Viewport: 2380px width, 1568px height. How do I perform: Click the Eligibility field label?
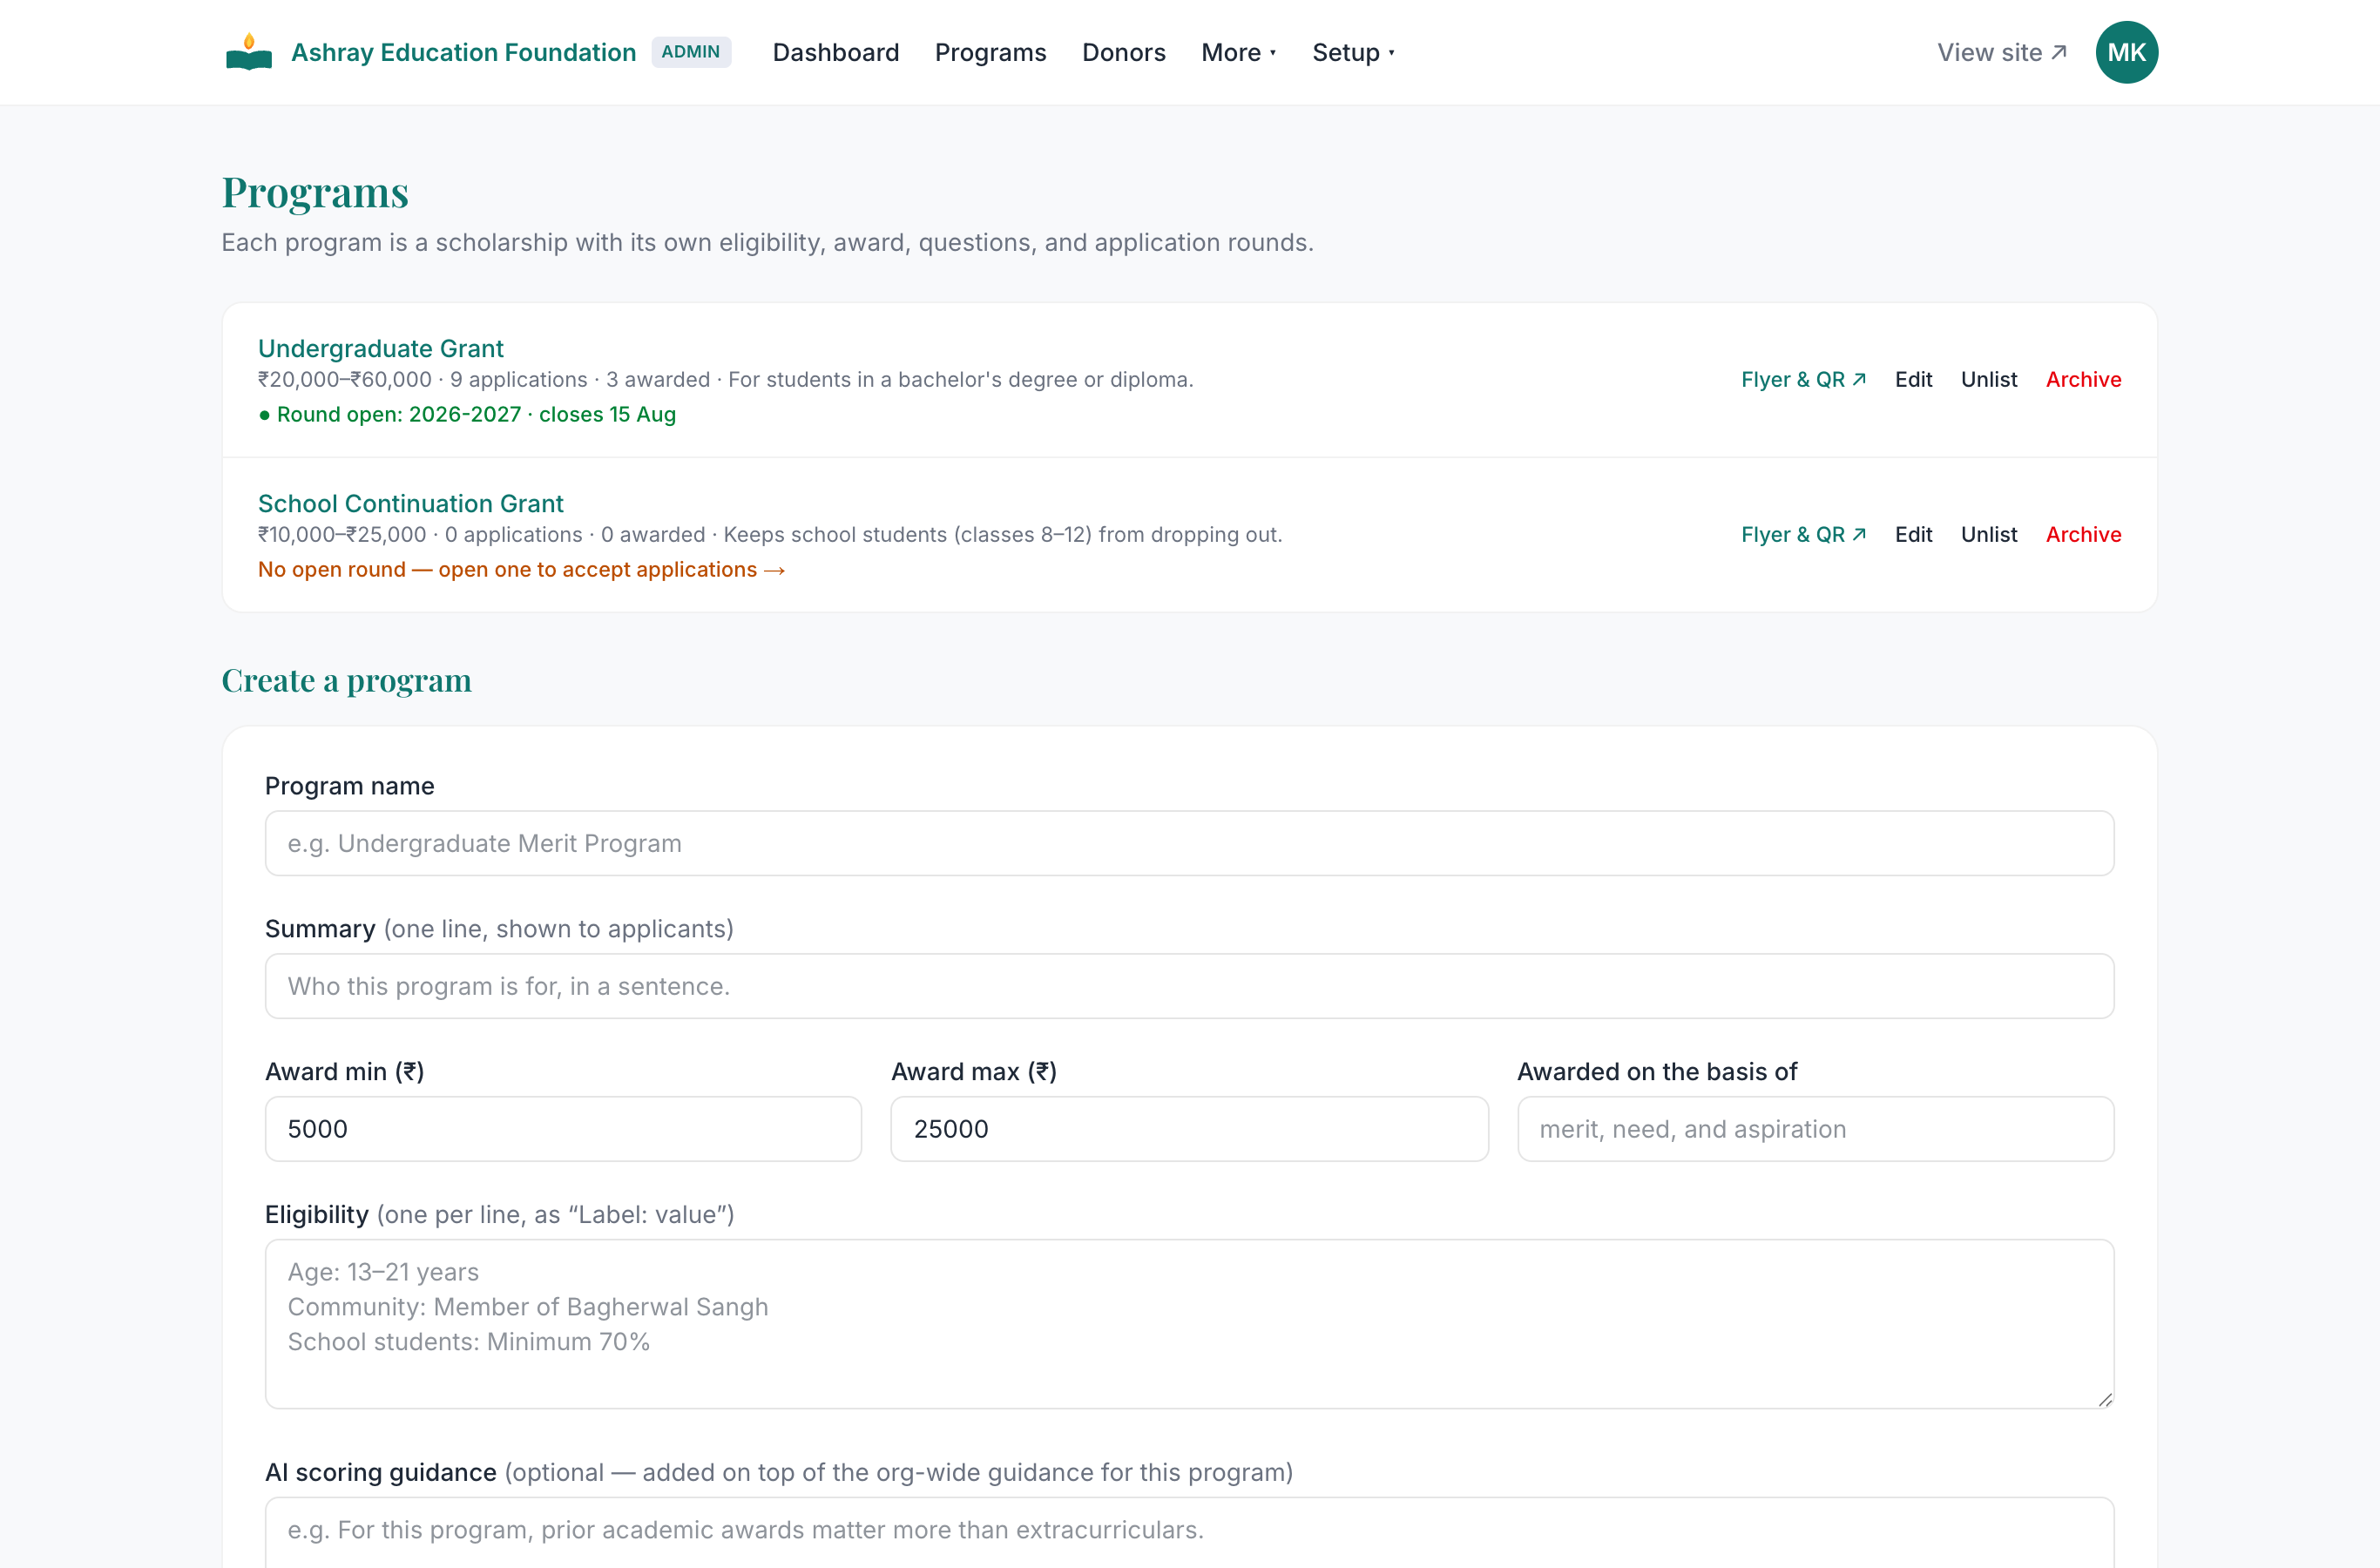[499, 1214]
